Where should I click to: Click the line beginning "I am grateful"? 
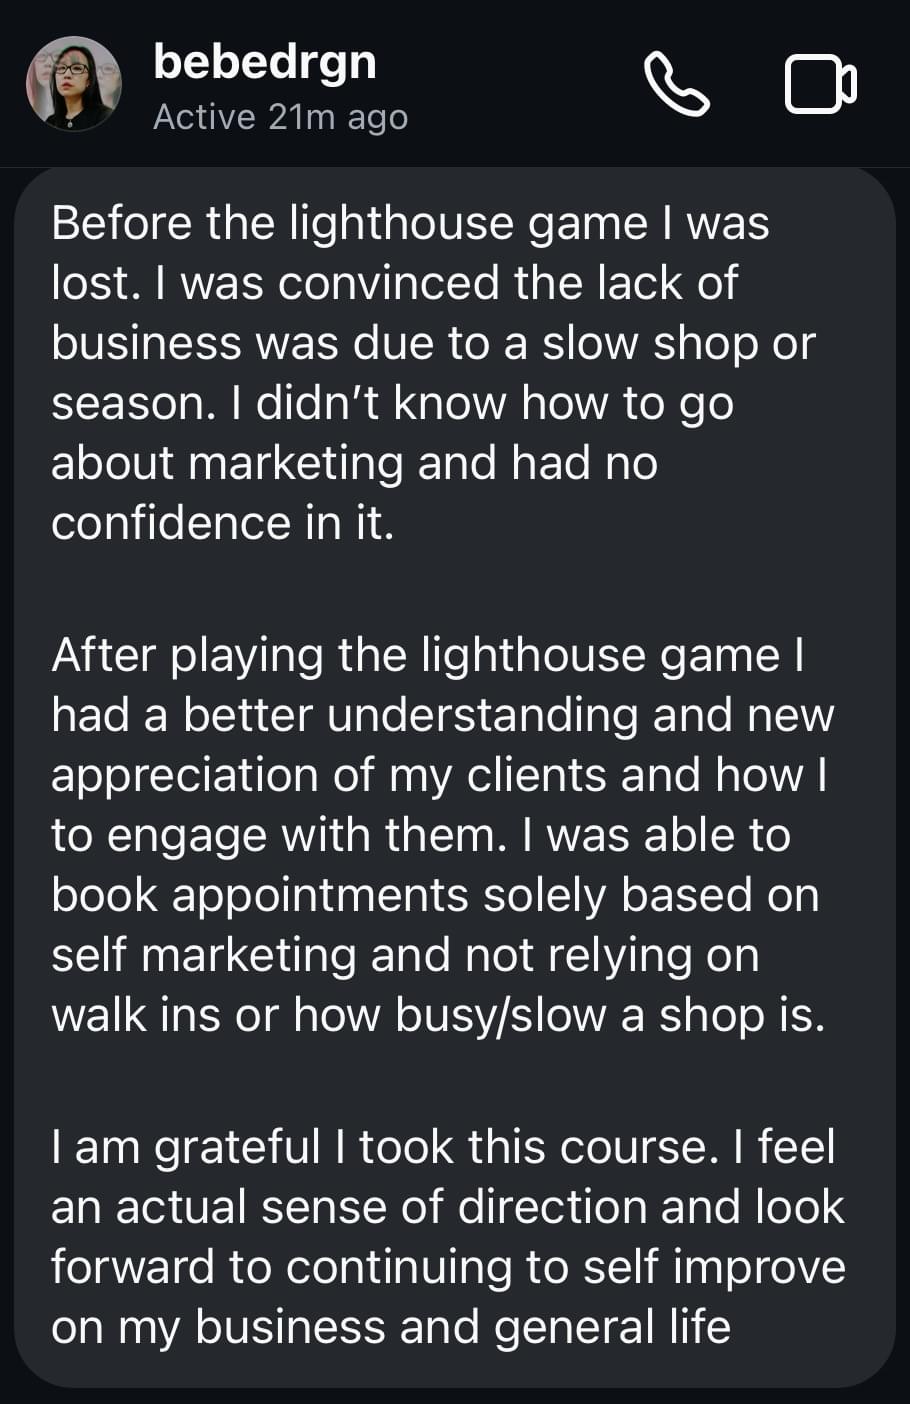[443, 1147]
